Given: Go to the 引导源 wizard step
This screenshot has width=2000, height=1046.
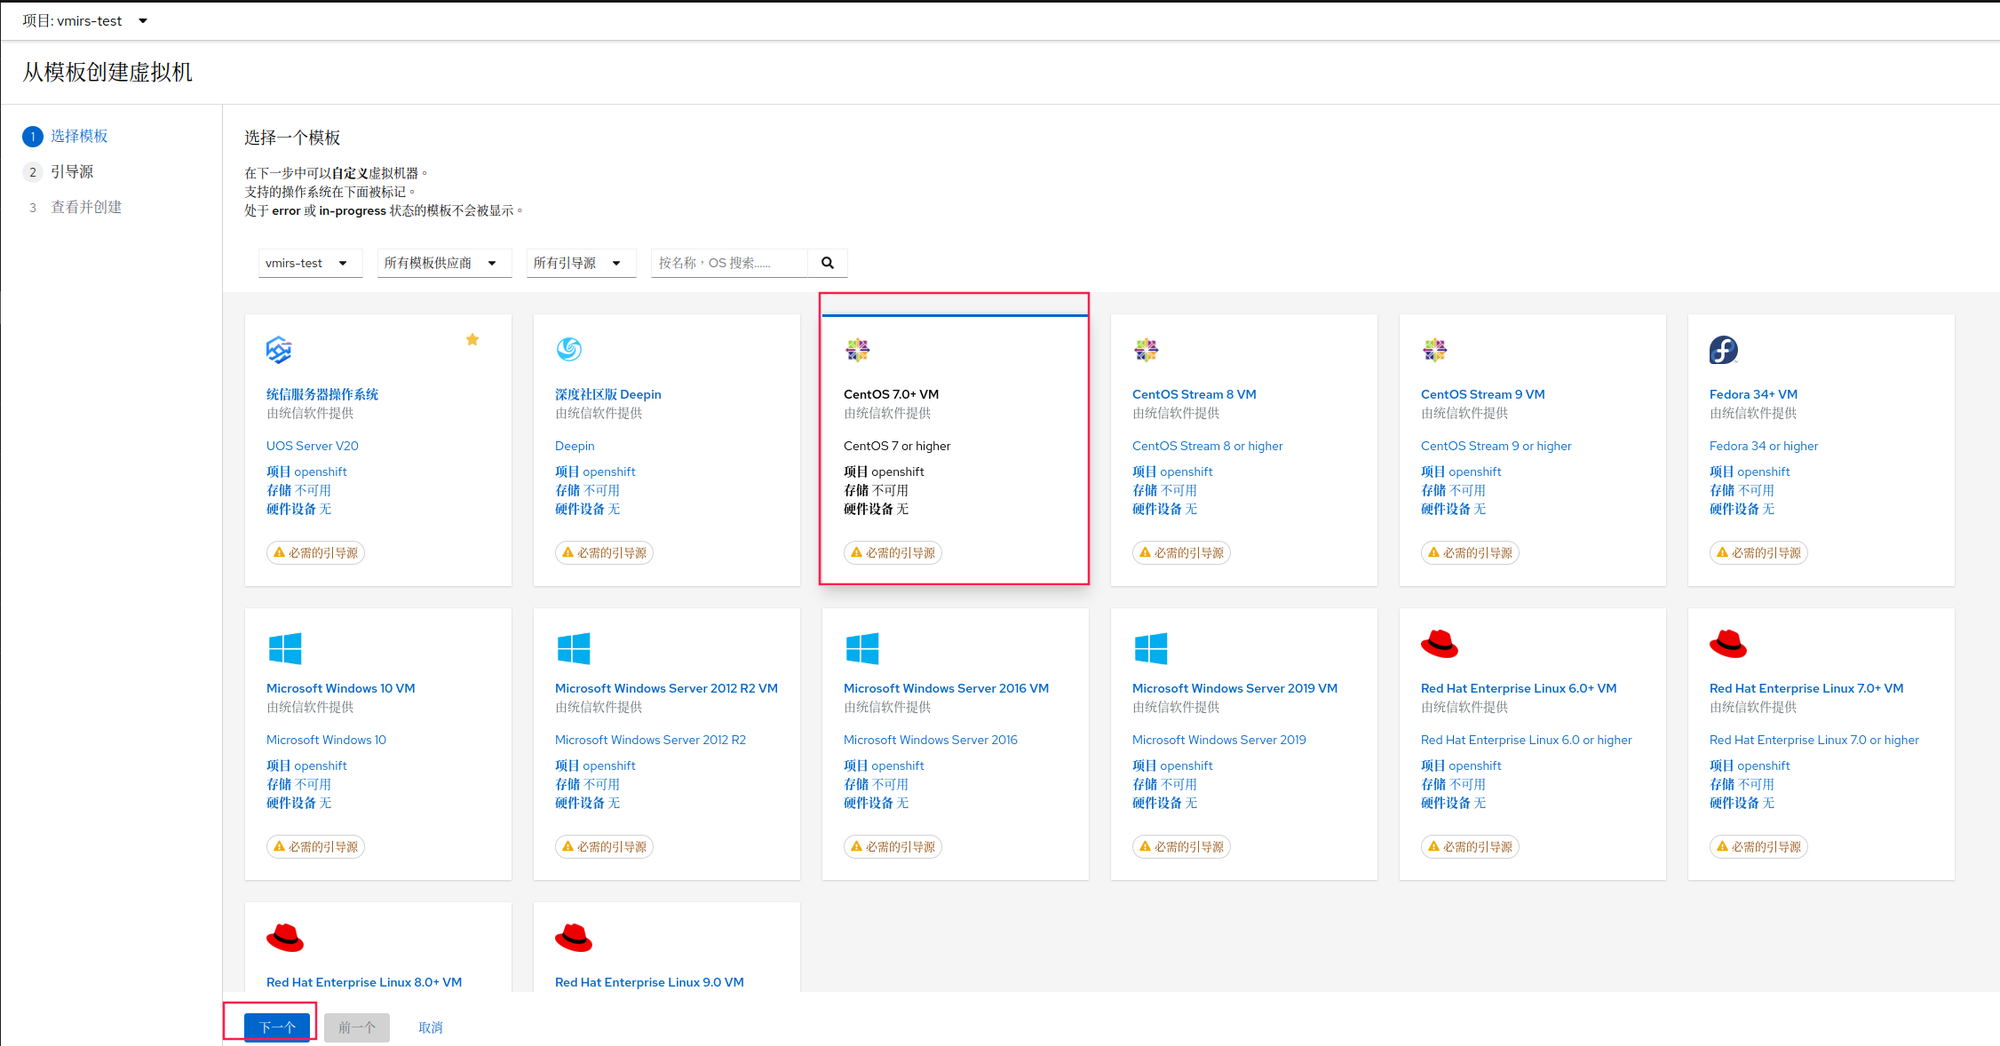Looking at the screenshot, I should coord(72,172).
